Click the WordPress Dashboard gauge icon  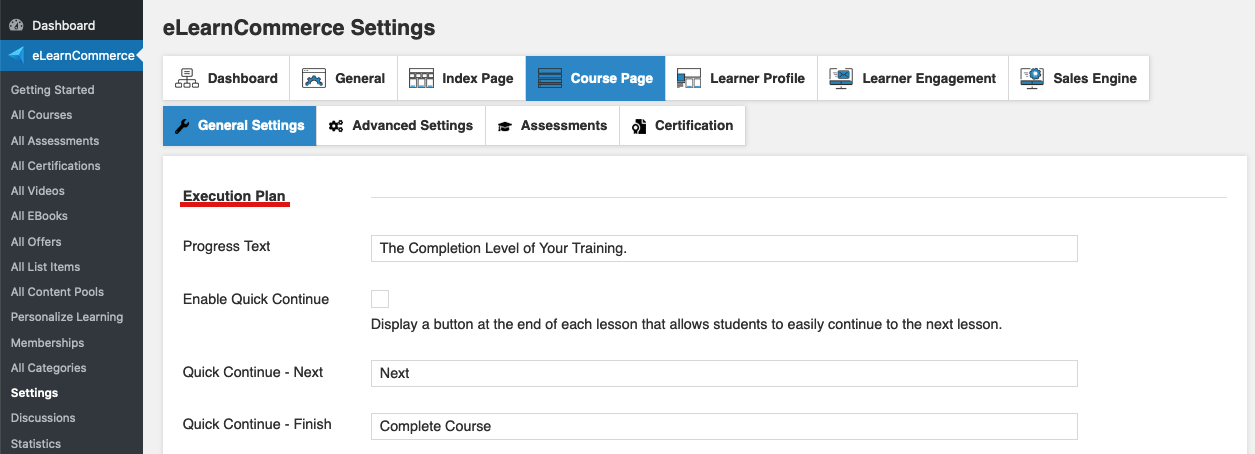[x=16, y=25]
